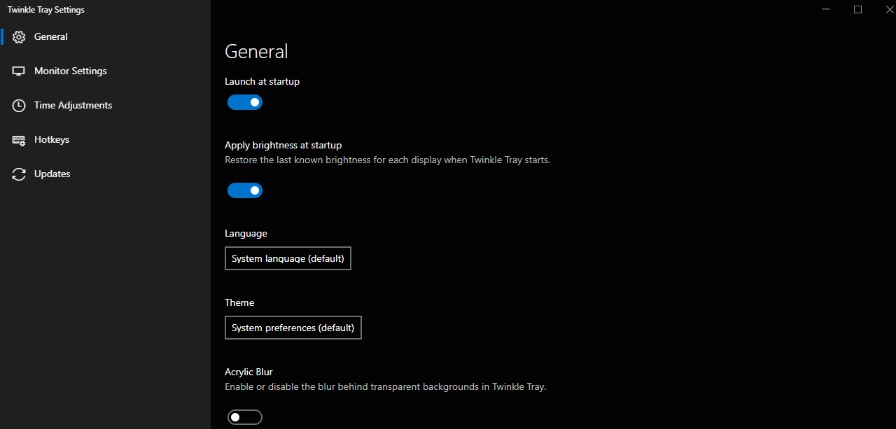
Task: Click the 'Acrylic Blur' label
Action: pyautogui.click(x=249, y=372)
